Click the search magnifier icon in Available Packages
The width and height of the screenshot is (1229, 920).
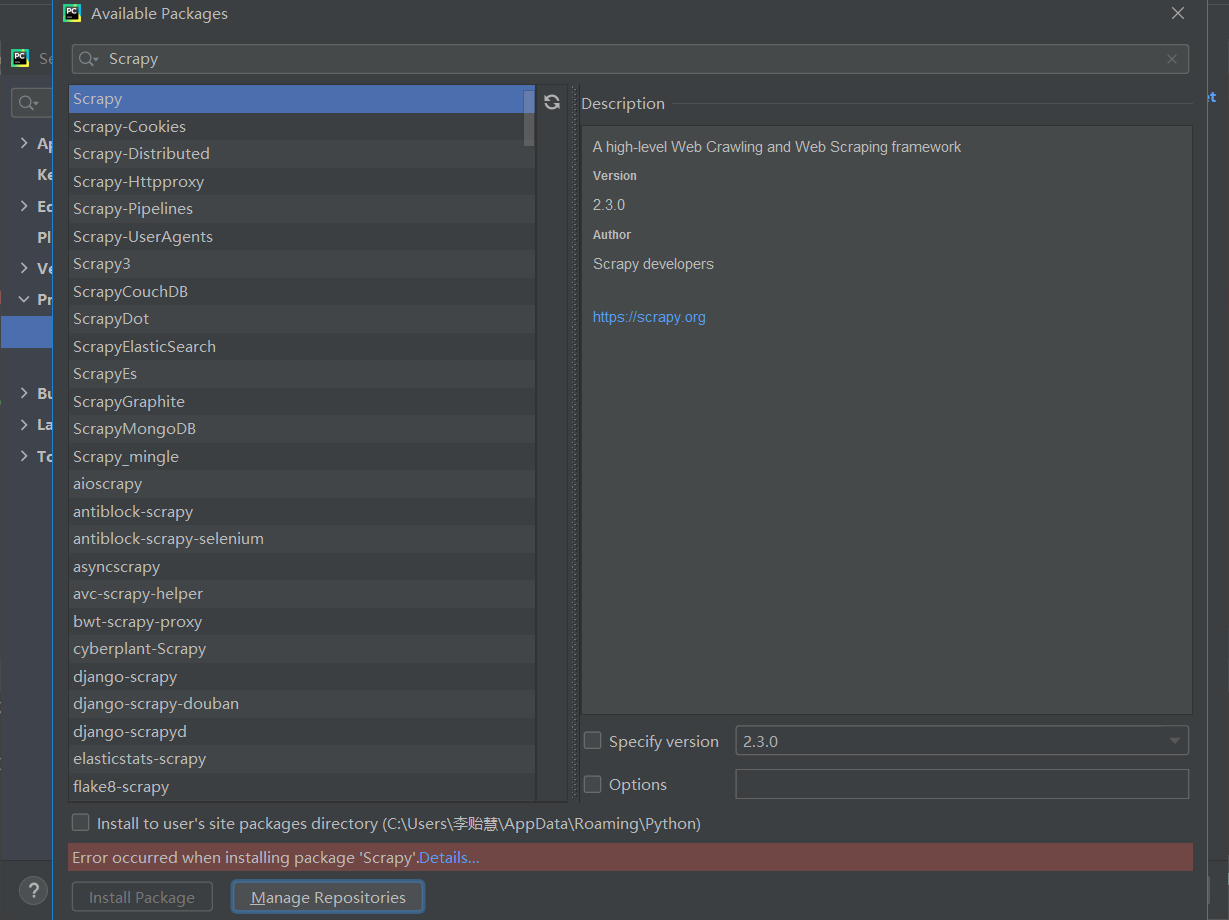[x=89, y=59]
